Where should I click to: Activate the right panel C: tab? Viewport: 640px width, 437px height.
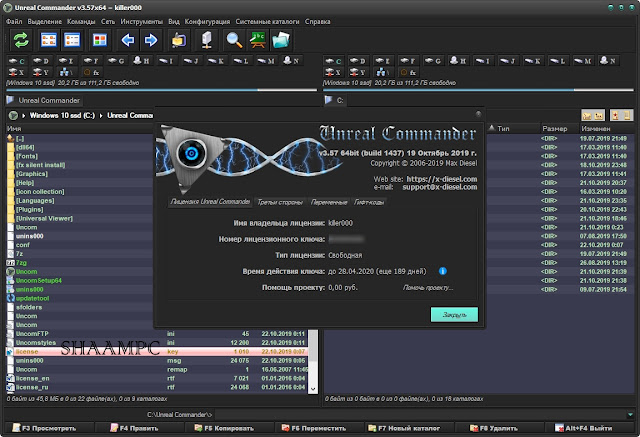coord(336,100)
